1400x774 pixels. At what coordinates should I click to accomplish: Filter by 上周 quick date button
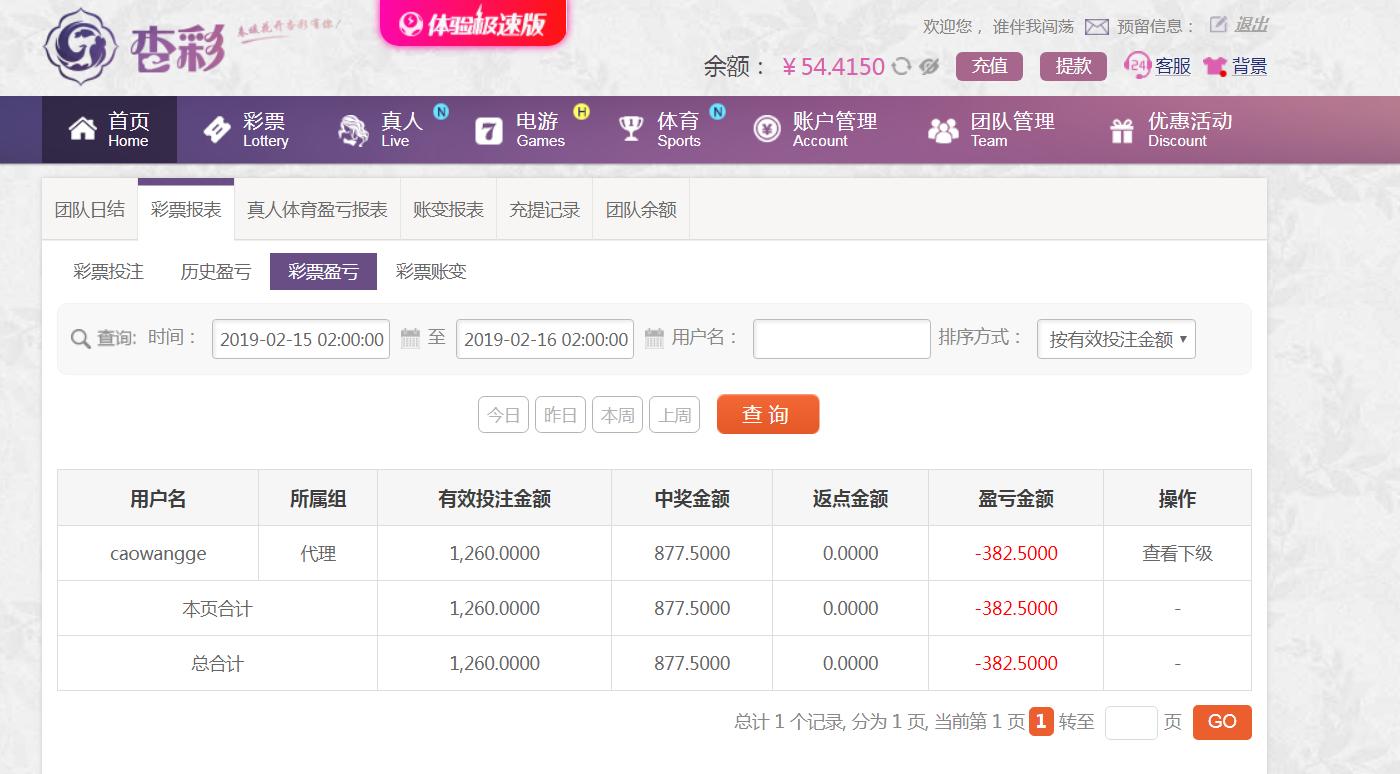point(675,415)
